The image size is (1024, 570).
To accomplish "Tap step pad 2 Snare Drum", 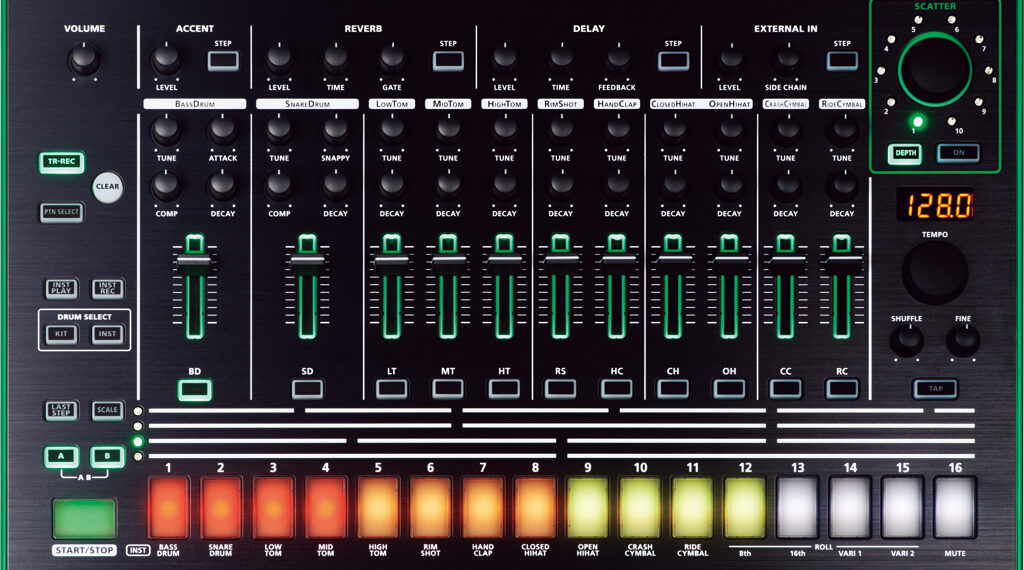I will point(221,507).
